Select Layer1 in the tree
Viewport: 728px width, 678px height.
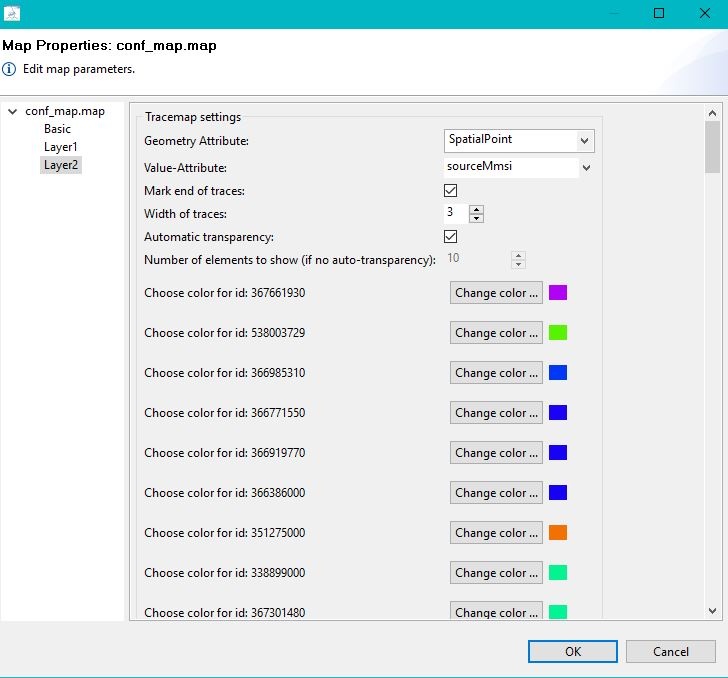click(x=60, y=147)
